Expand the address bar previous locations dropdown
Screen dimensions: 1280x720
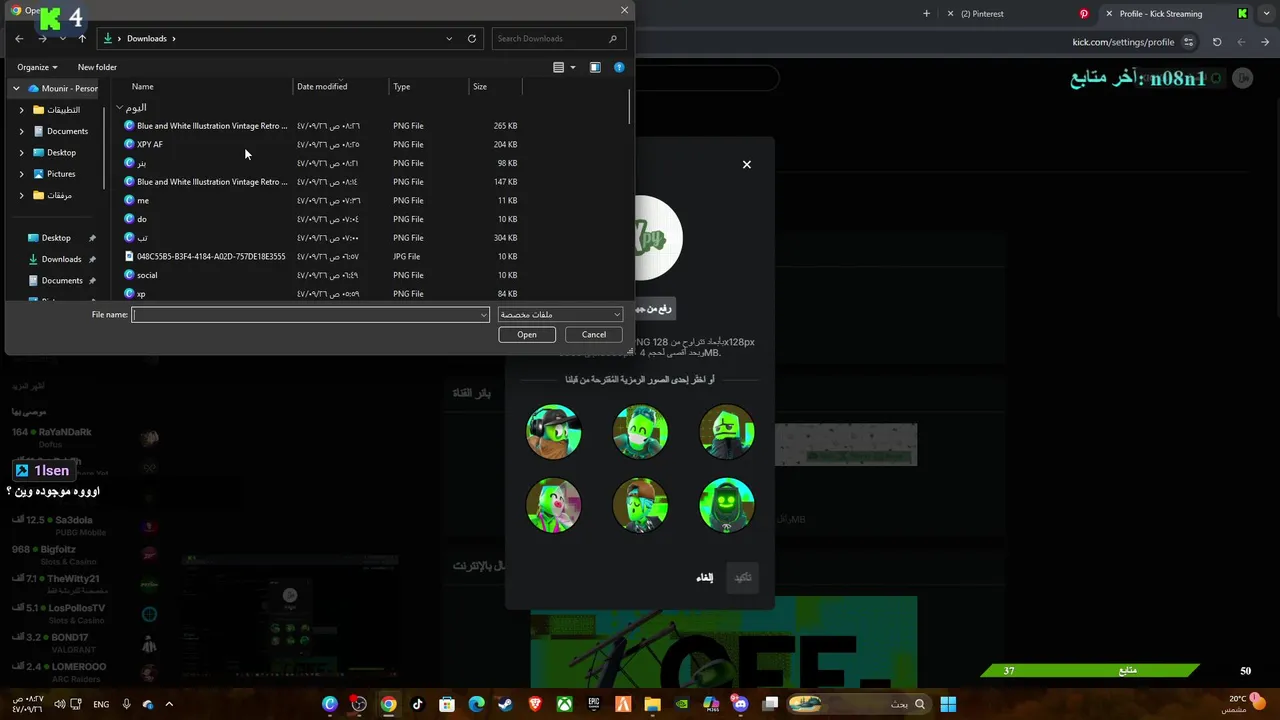point(449,38)
